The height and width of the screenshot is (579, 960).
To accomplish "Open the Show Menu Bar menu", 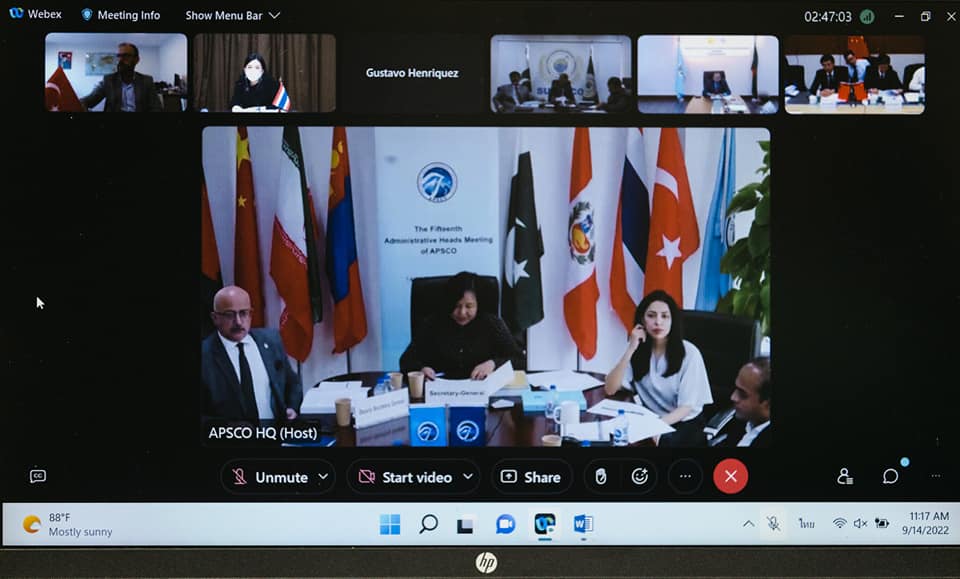I will coord(232,16).
